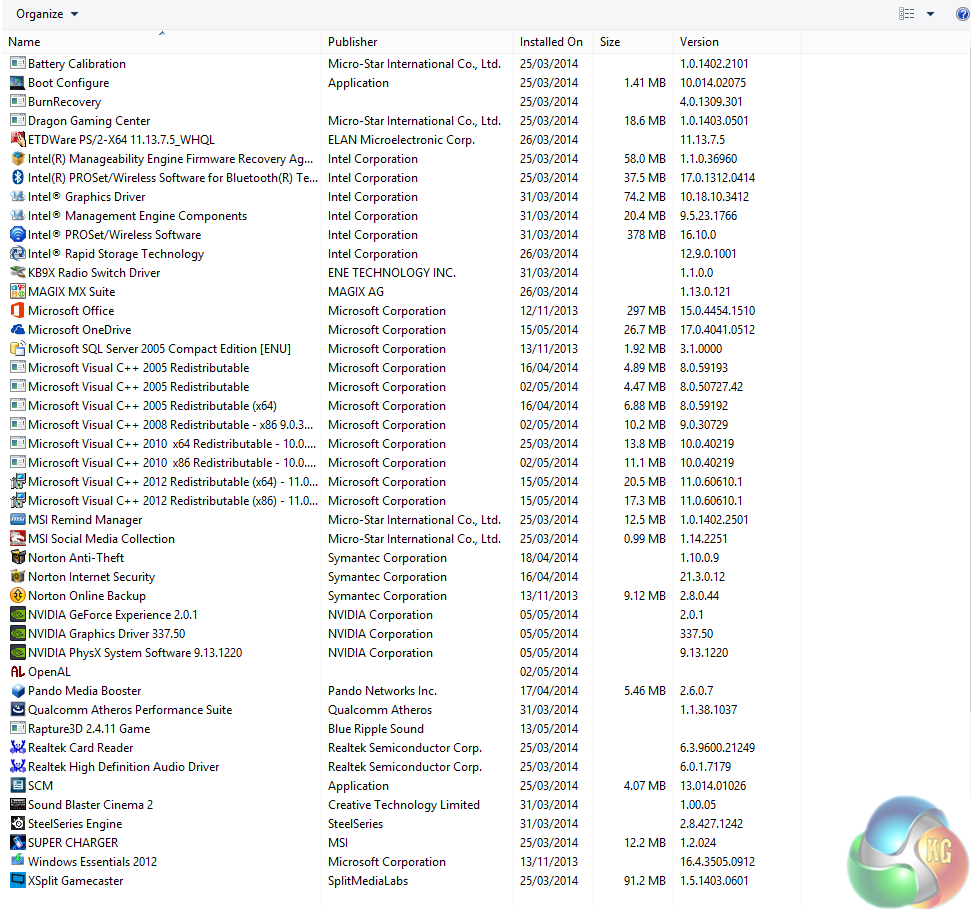
Task: Sort by Installed On column header
Action: tap(551, 41)
